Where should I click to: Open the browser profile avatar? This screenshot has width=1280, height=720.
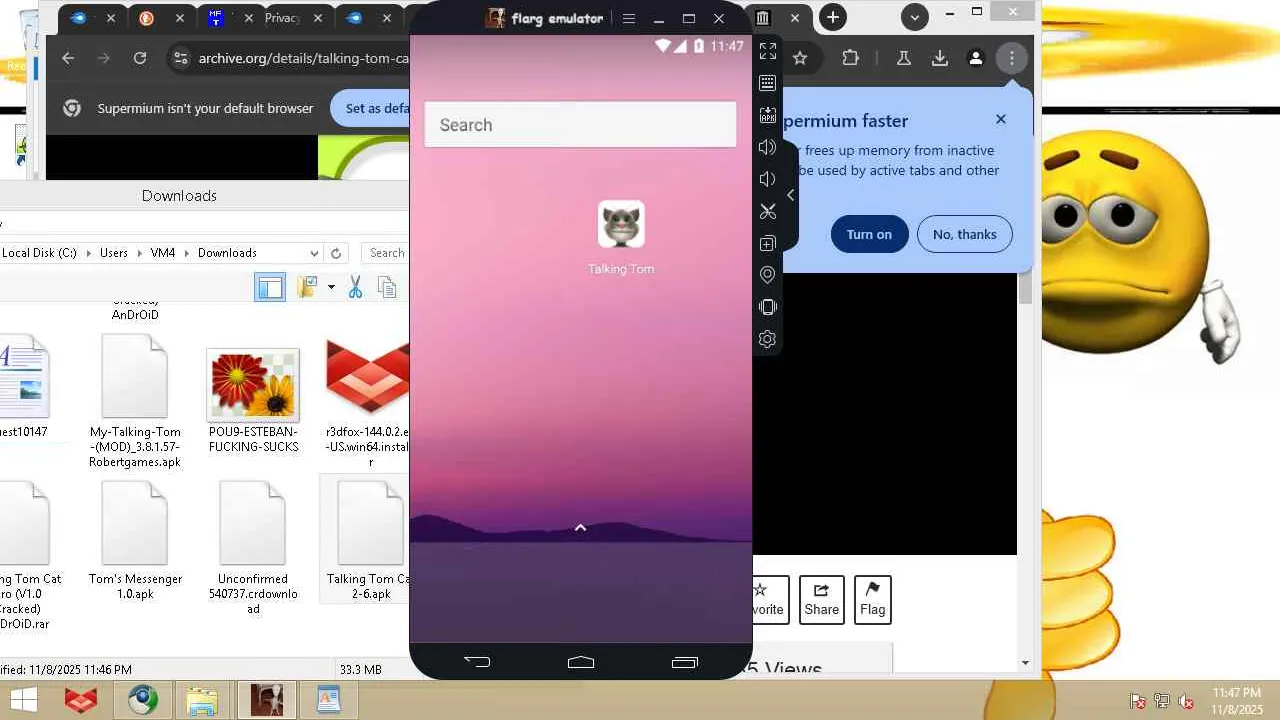coord(976,58)
